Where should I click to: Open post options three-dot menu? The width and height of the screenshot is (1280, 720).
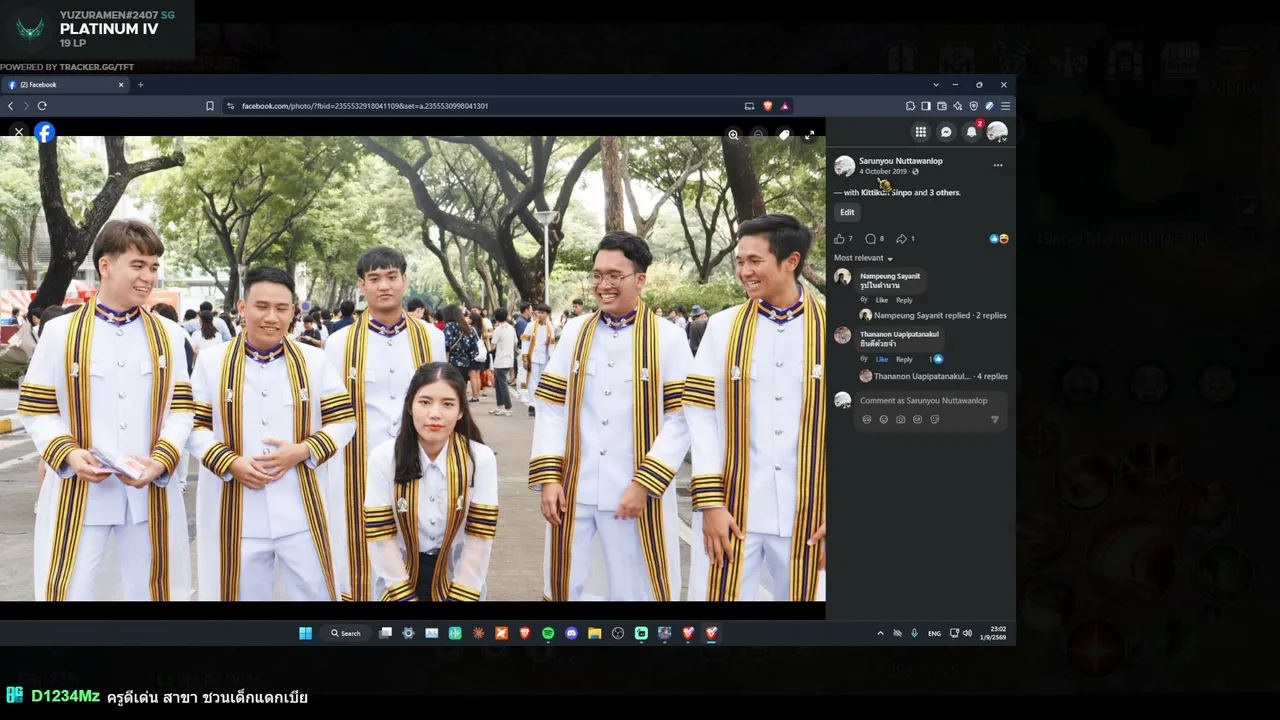click(997, 165)
